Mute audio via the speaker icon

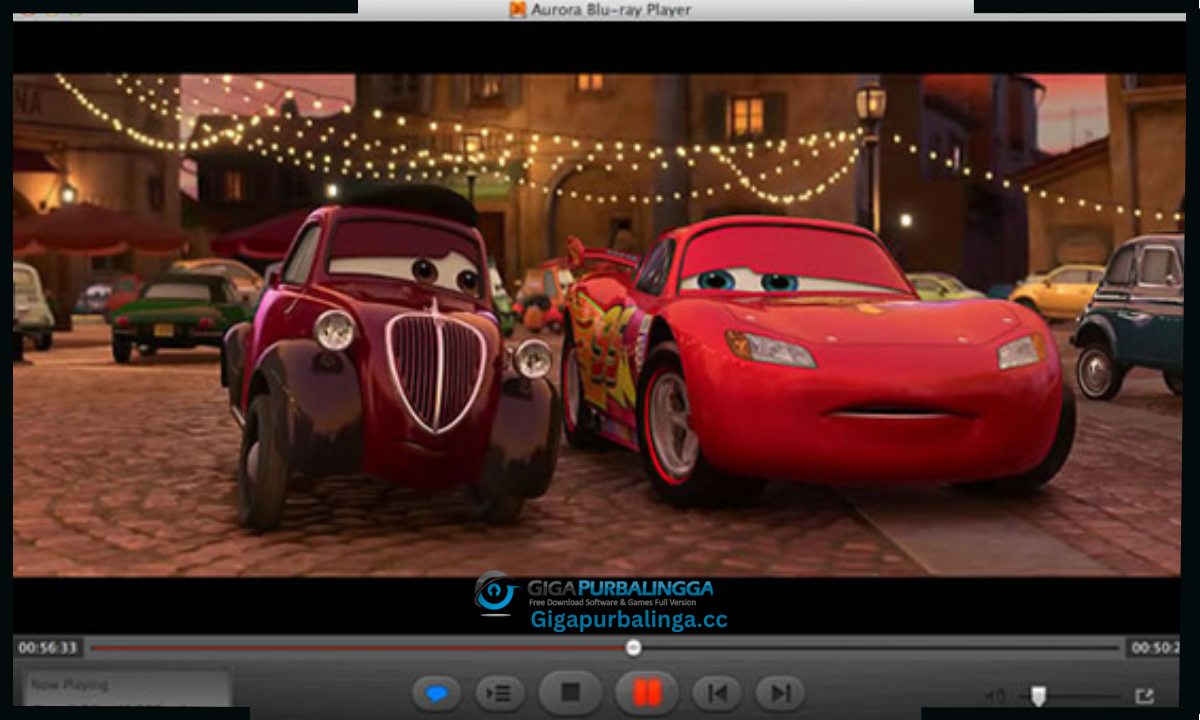point(995,696)
